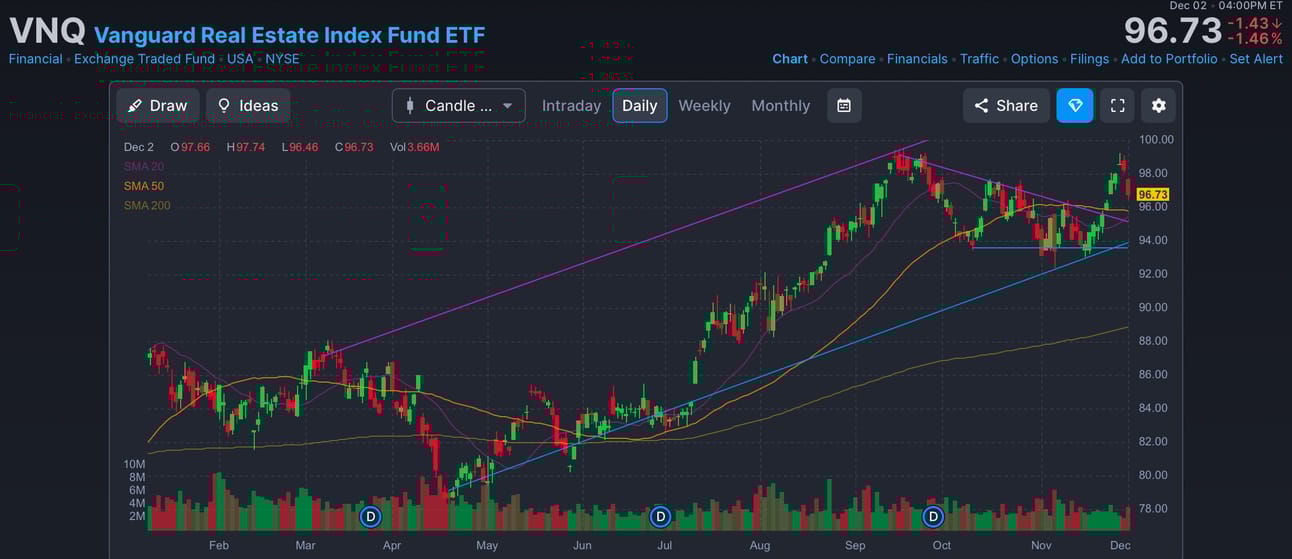The height and width of the screenshot is (559, 1292).
Task: Click the last price 96.73 in header
Action: 1173,30
